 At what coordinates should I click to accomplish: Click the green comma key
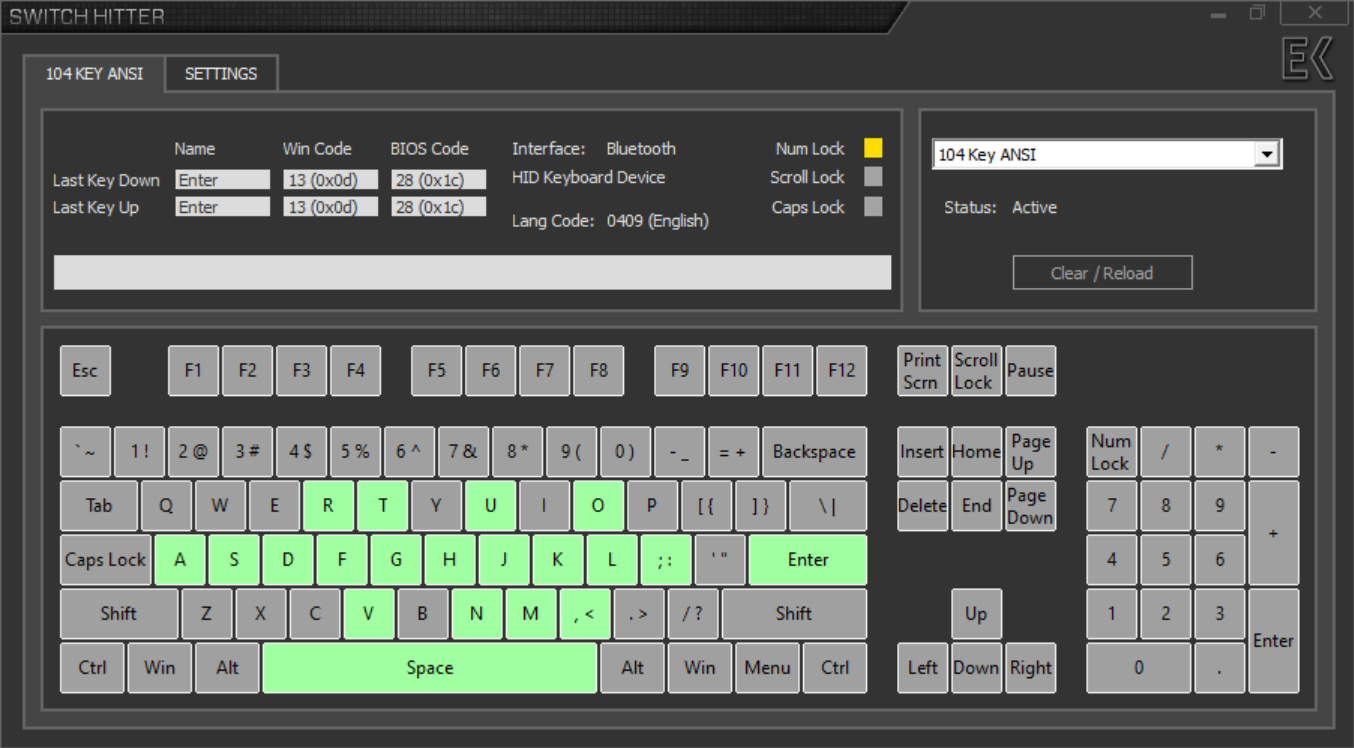585,614
